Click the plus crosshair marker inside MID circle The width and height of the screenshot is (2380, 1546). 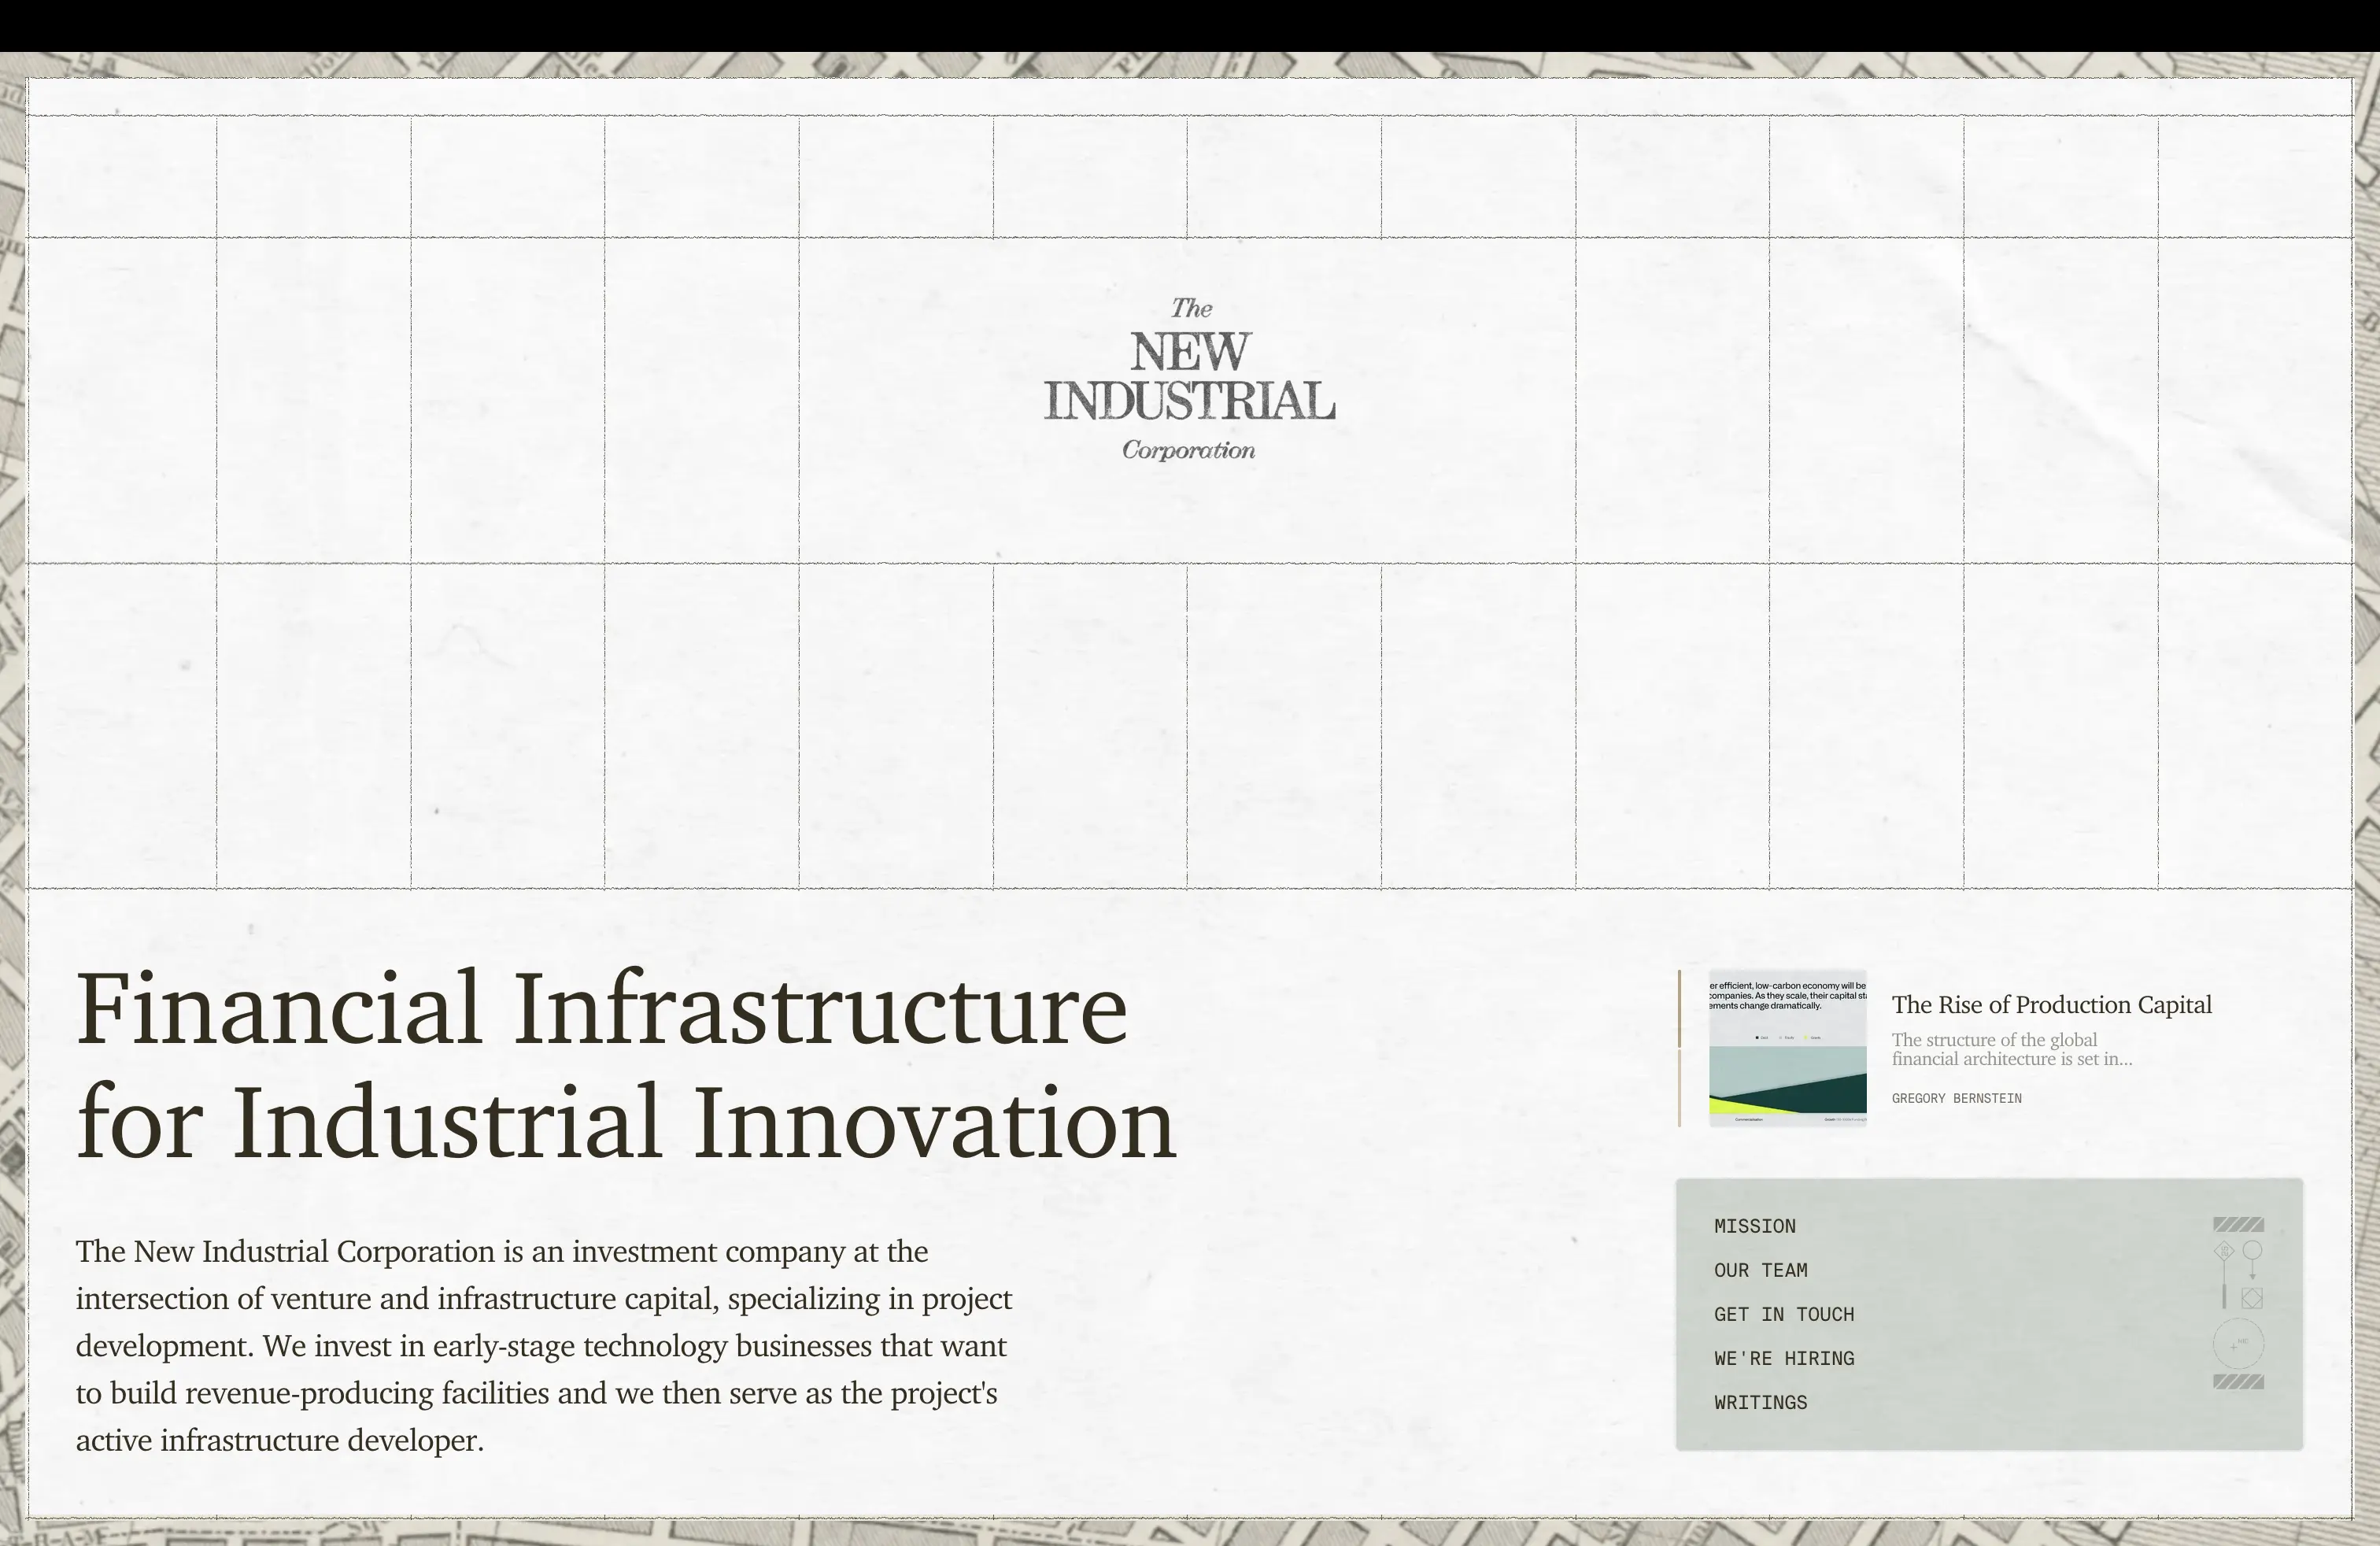tap(2234, 1347)
